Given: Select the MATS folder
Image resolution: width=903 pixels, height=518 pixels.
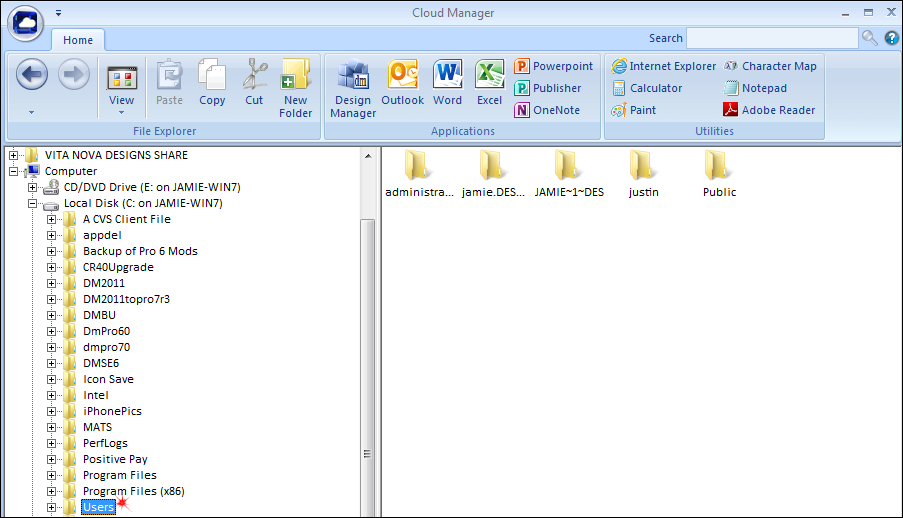Looking at the screenshot, I should (97, 428).
